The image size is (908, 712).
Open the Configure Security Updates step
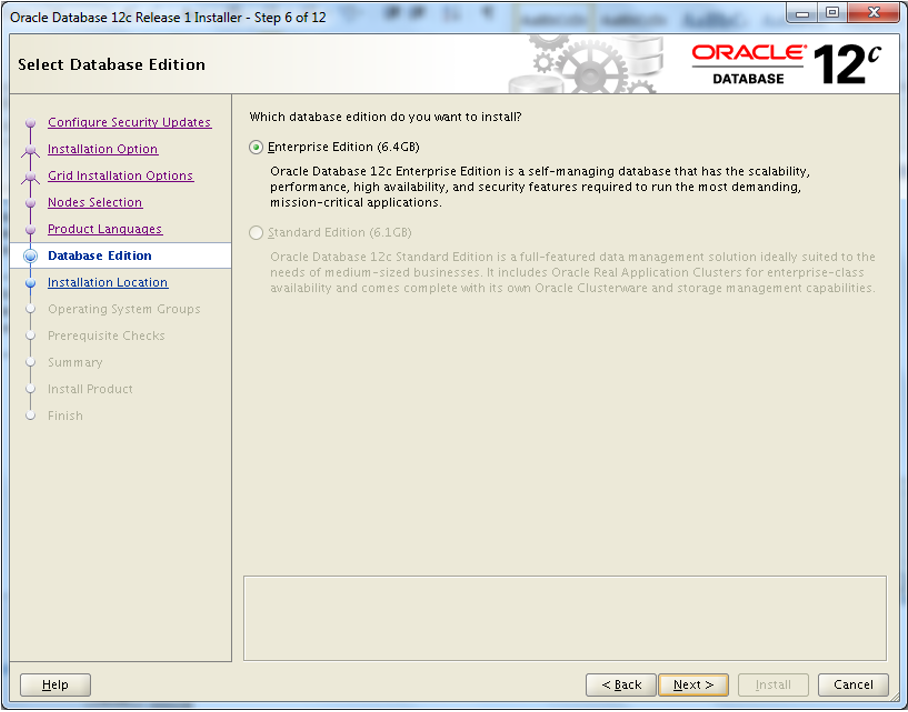[x=129, y=123]
